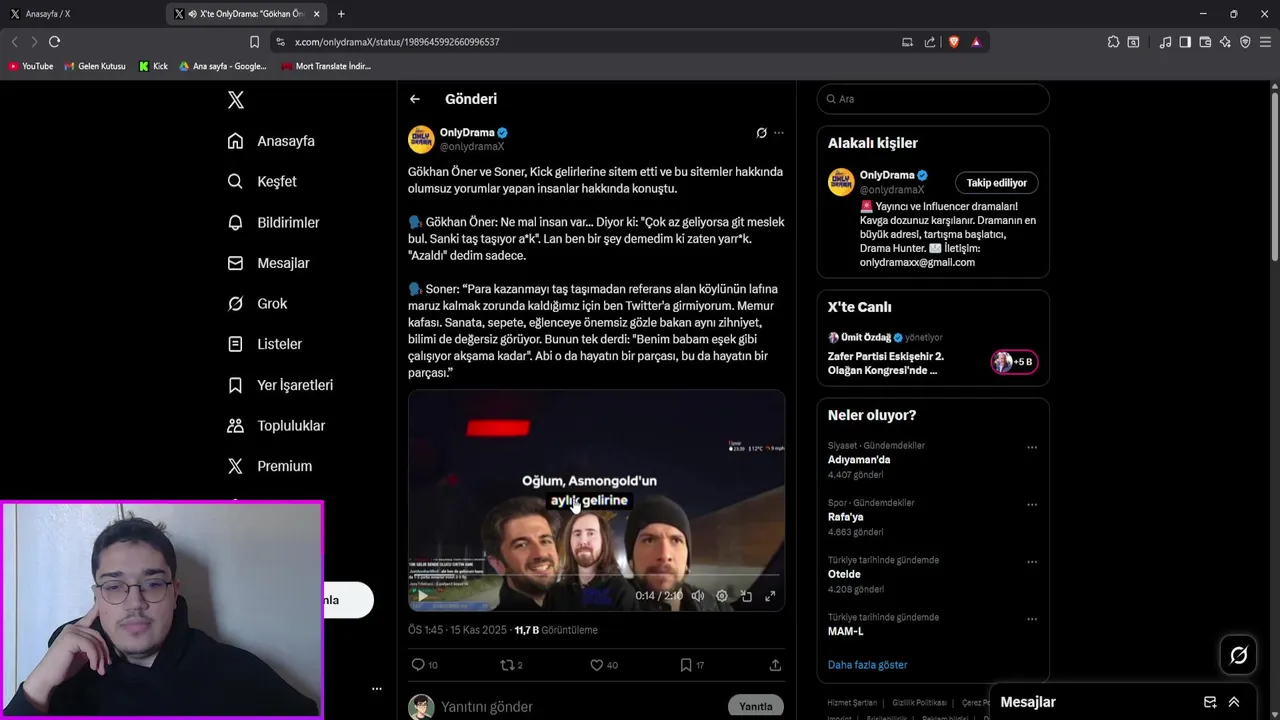Screen dimensions: 1280x720
Task: Click the Yanıtla button
Action: 756,707
